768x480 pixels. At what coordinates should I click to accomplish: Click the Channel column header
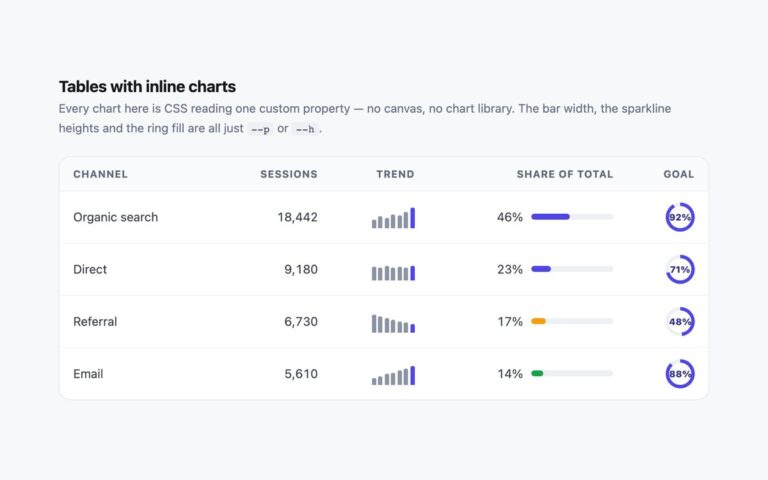100,174
